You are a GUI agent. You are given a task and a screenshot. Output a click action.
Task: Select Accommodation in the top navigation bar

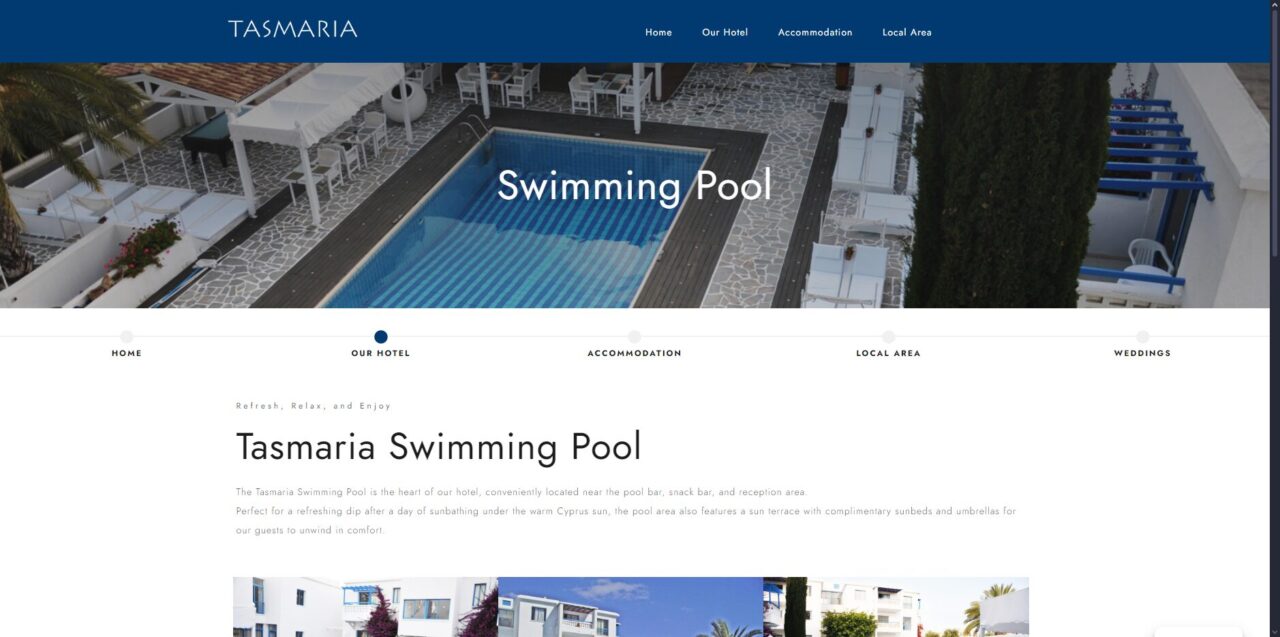815,32
